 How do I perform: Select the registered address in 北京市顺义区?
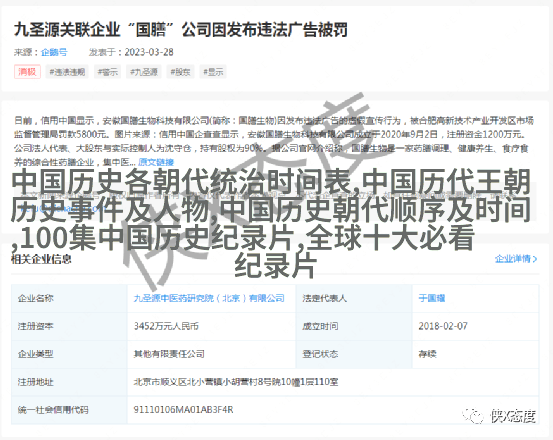[x=236, y=382]
